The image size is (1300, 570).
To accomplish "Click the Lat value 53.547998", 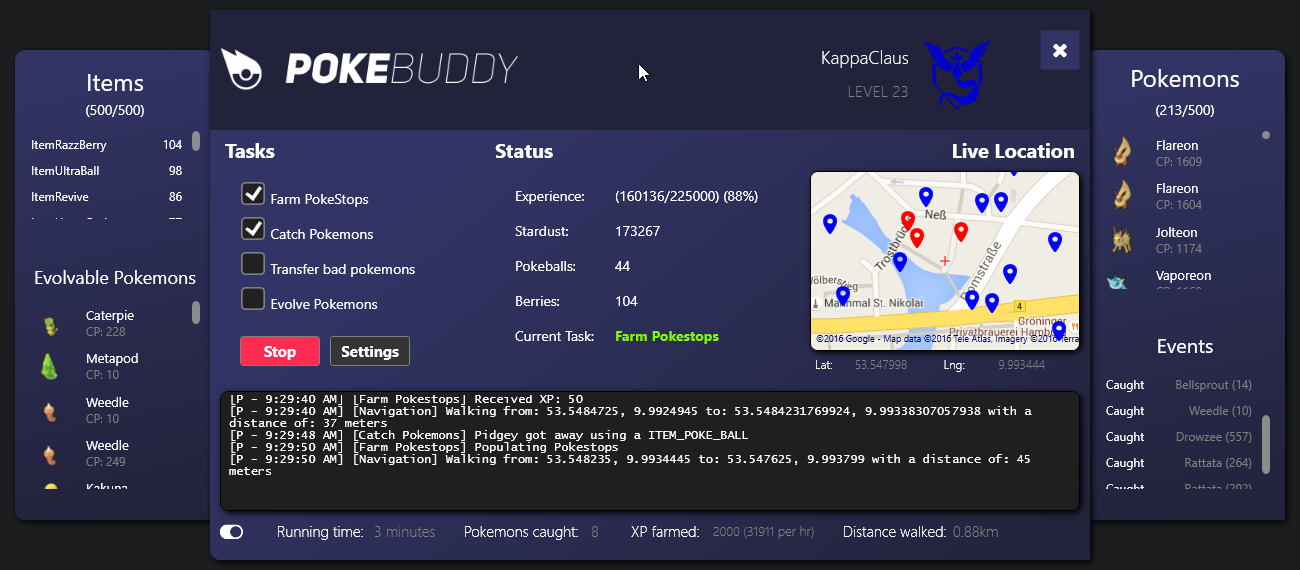I will click(x=881, y=365).
